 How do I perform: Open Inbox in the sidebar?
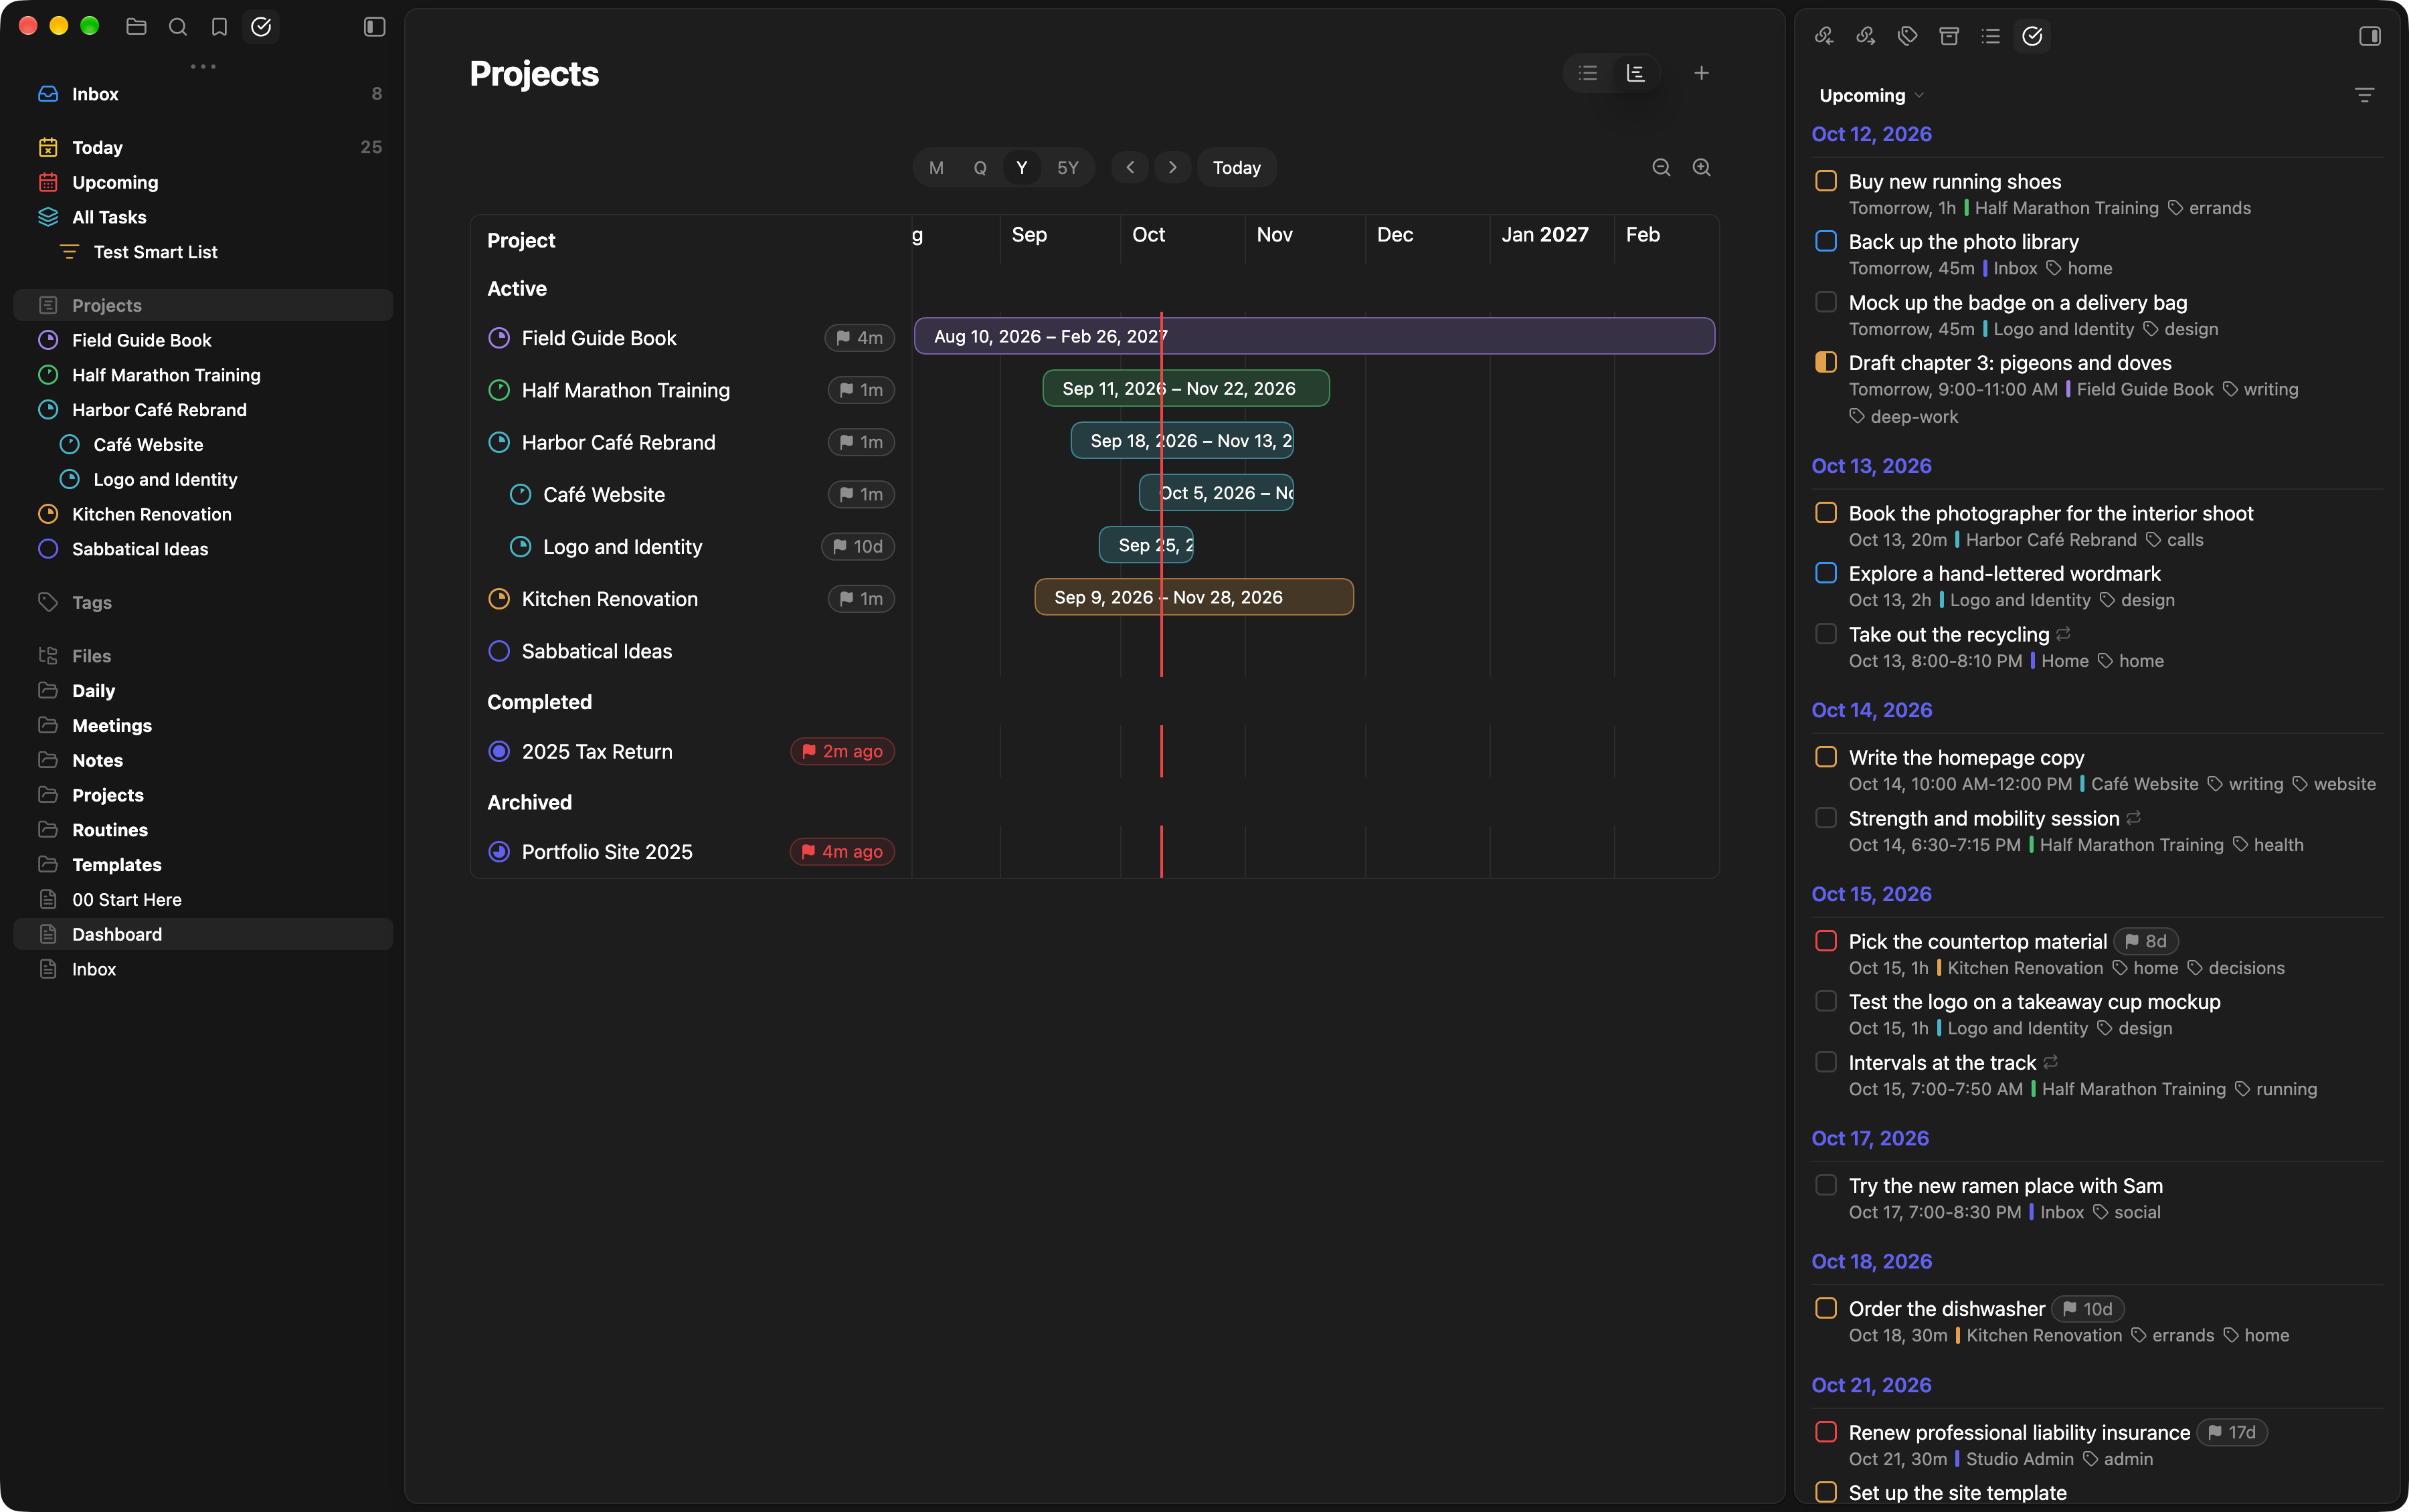[x=203, y=94]
